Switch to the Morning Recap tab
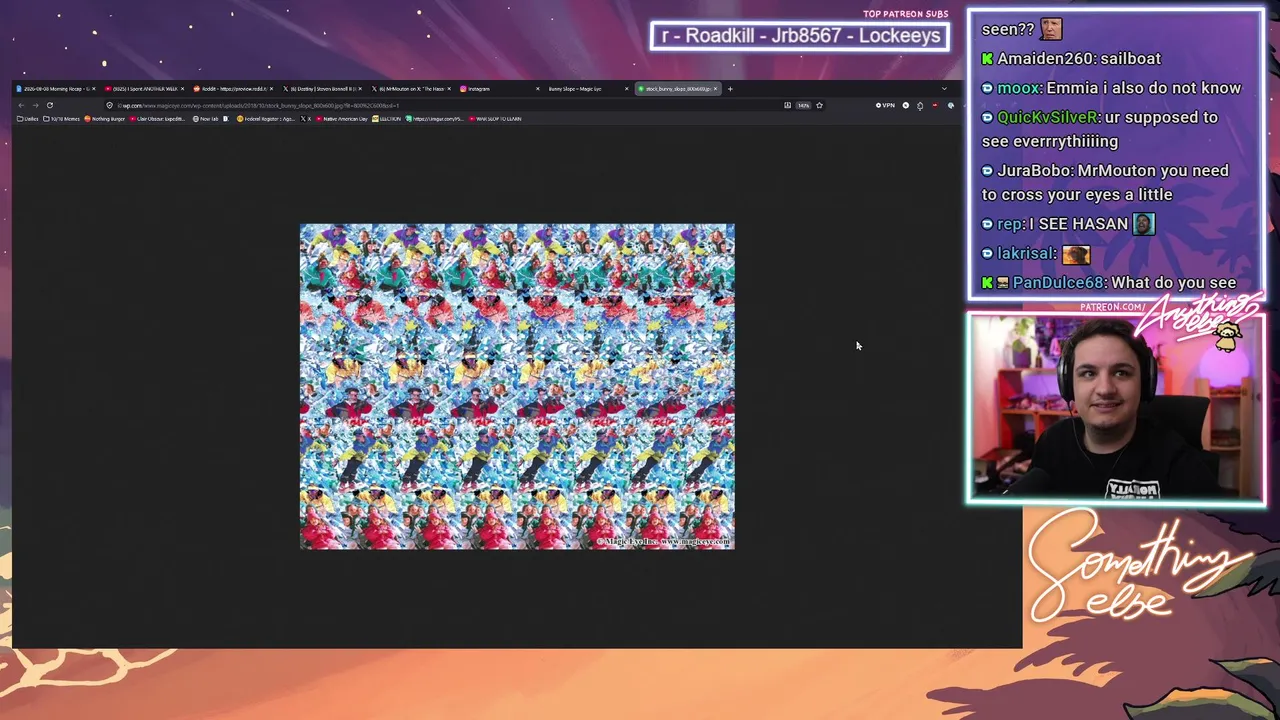The width and height of the screenshot is (1280, 720). pos(55,89)
